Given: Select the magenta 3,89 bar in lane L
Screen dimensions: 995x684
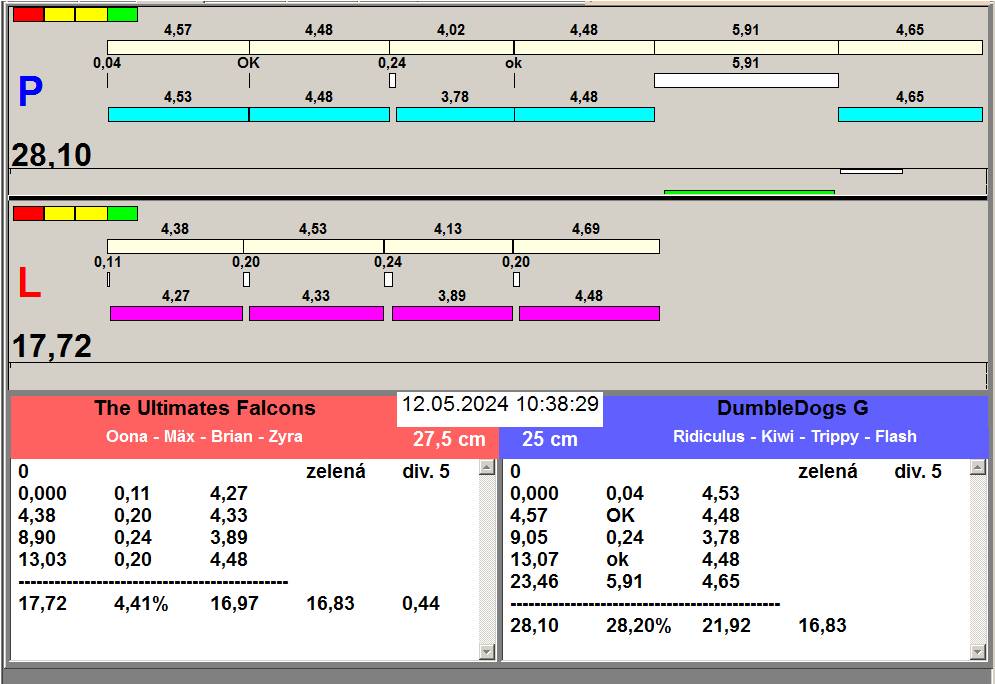Looking at the screenshot, I should coord(452,313).
